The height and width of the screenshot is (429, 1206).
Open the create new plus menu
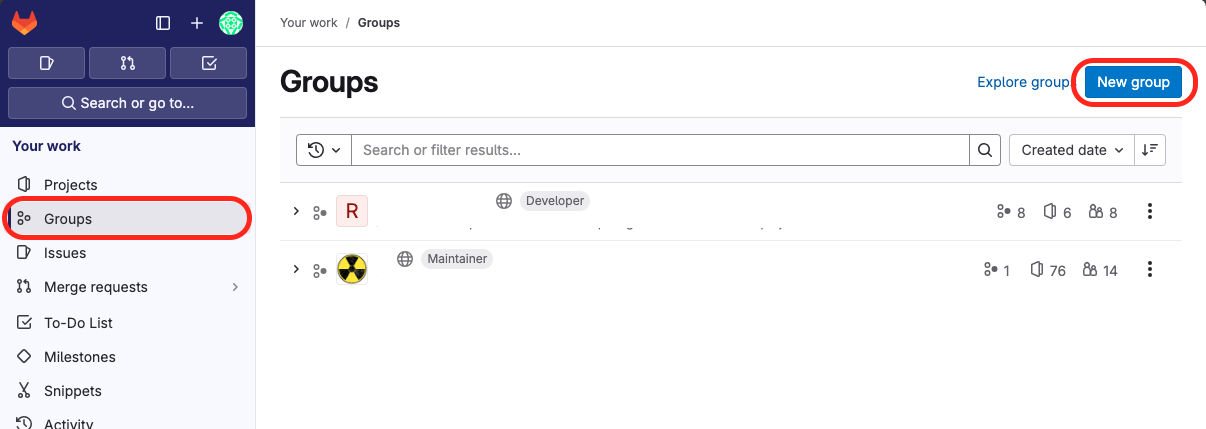click(x=196, y=23)
